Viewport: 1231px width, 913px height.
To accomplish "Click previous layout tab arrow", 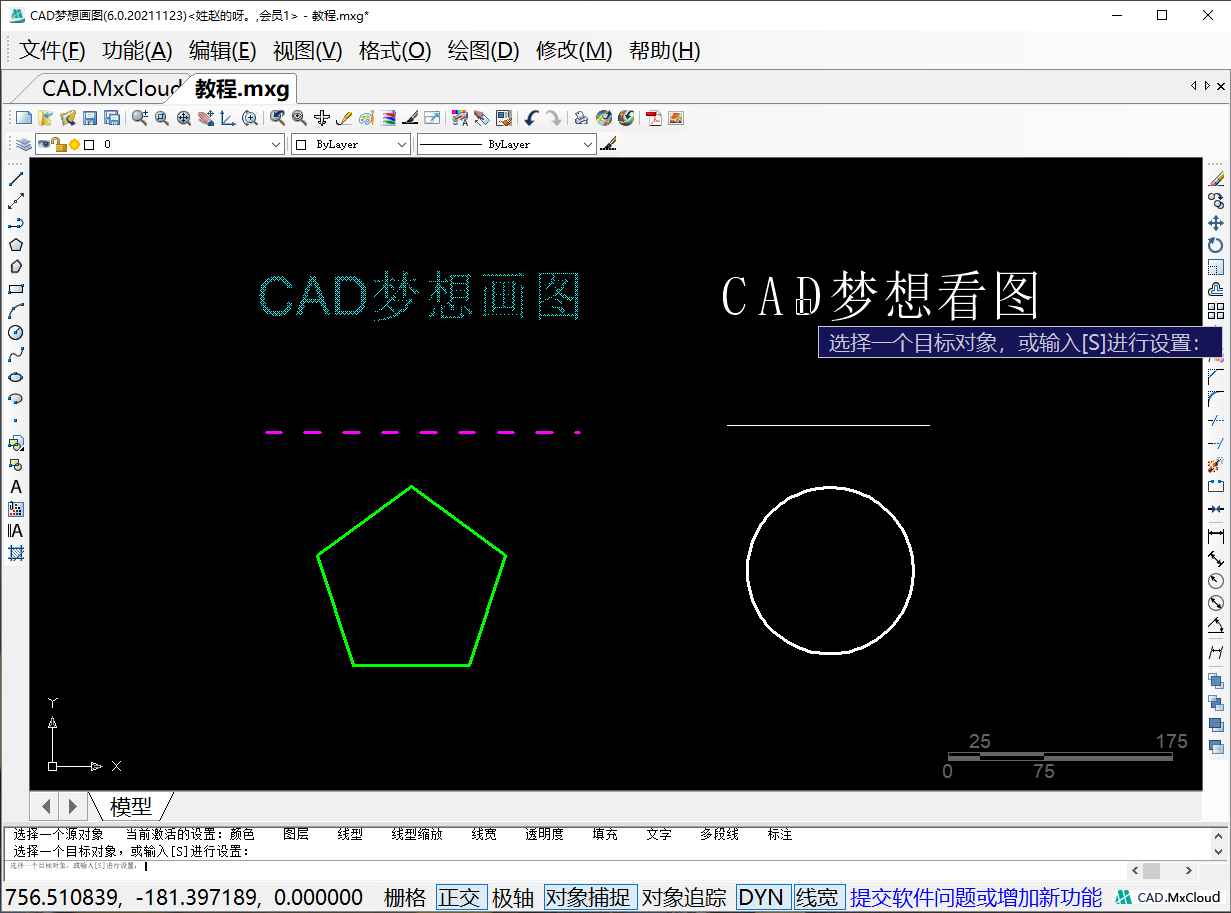I will (47, 805).
